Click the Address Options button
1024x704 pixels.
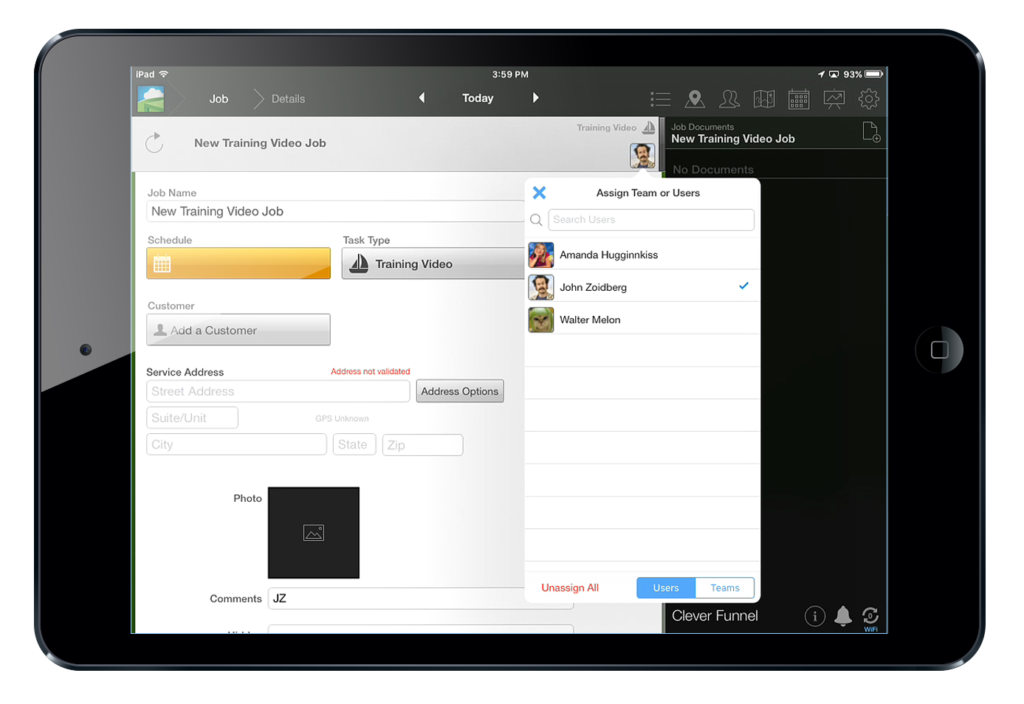(x=459, y=391)
